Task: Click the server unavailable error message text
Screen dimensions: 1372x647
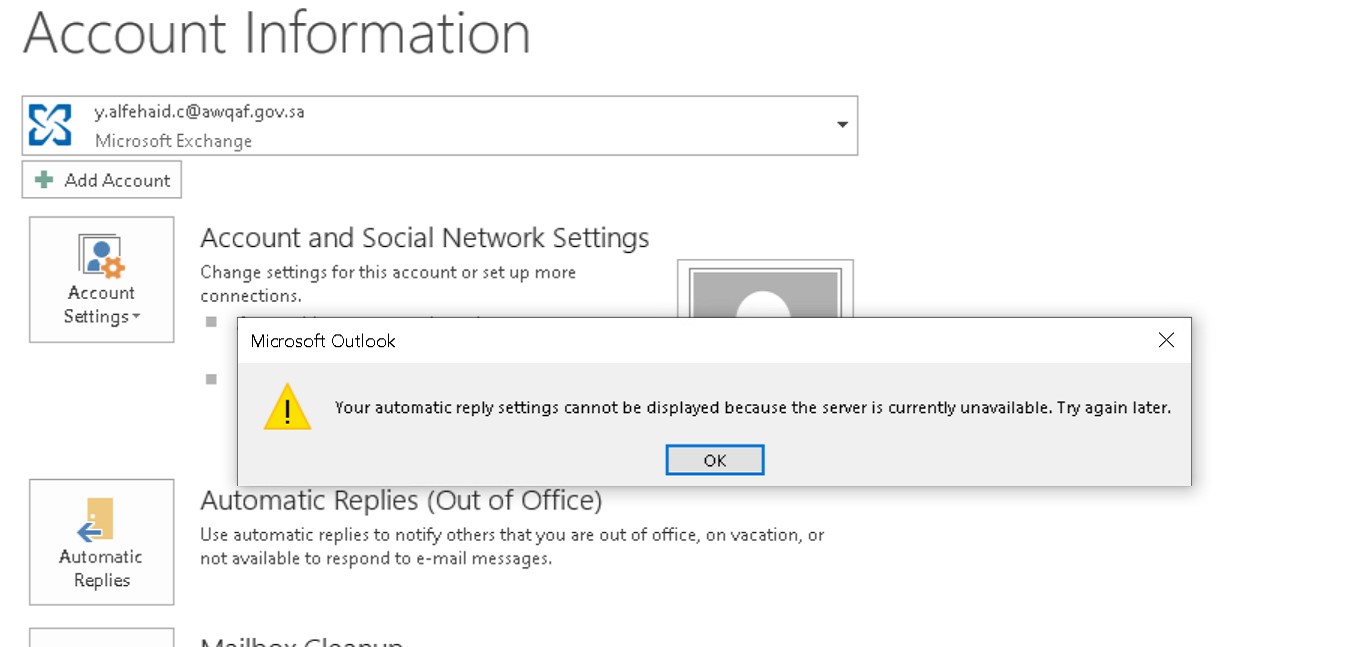Action: pos(753,408)
